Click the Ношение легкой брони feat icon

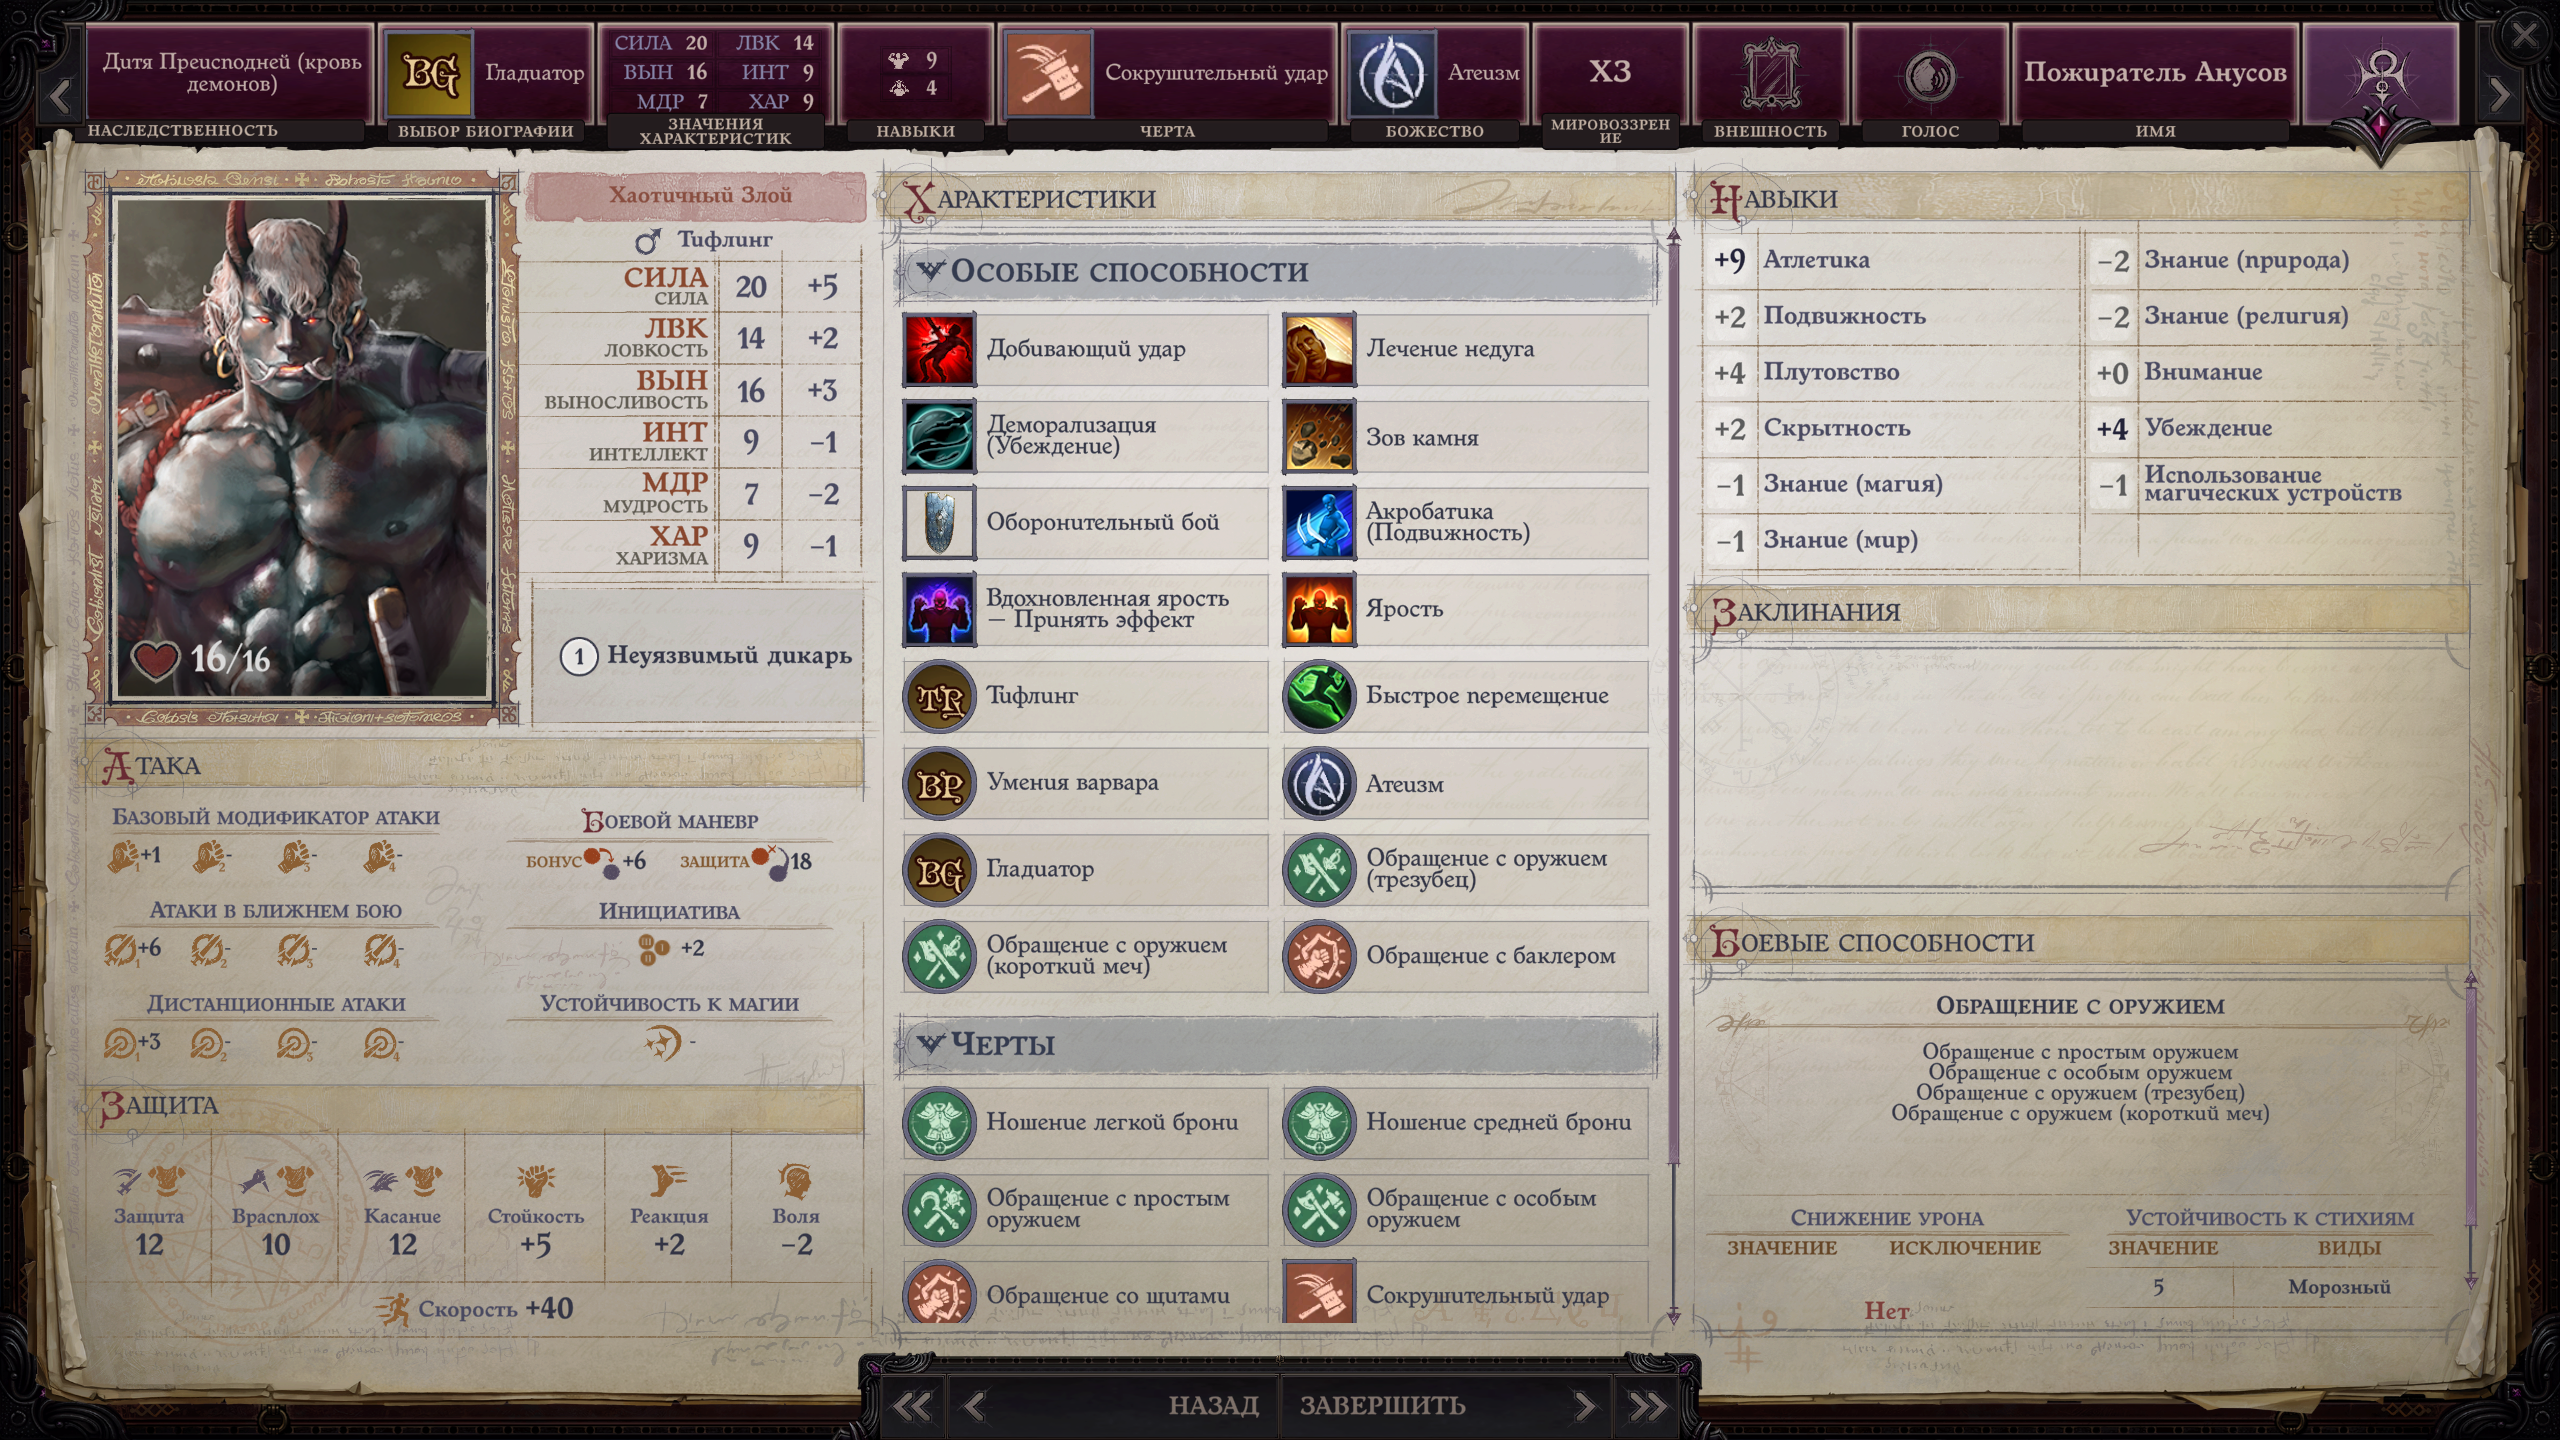938,1123
